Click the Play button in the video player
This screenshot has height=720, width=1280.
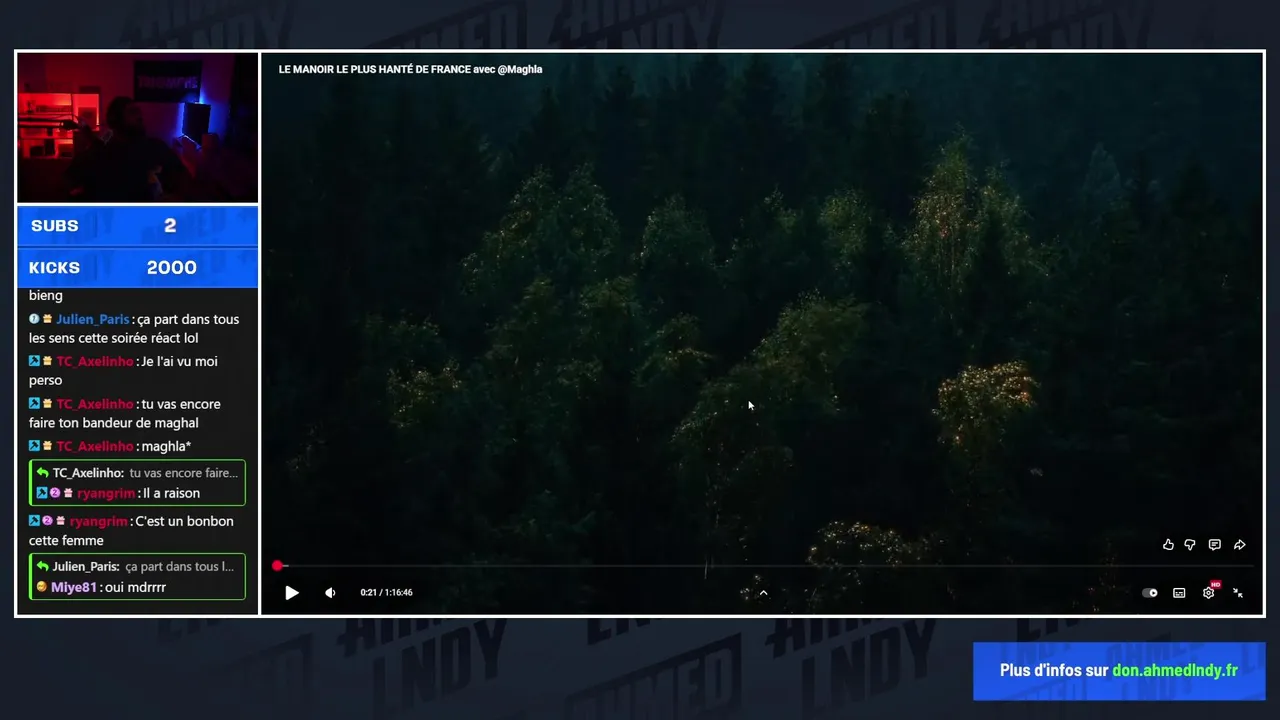tap(292, 593)
